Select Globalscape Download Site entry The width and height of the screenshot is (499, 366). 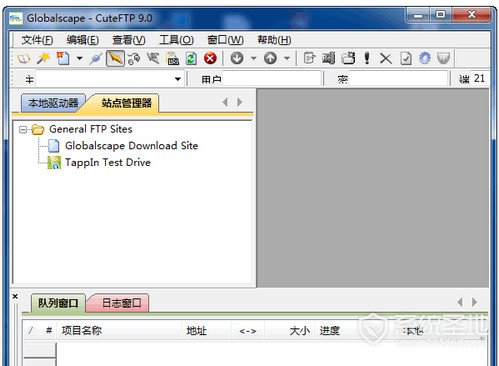132,146
